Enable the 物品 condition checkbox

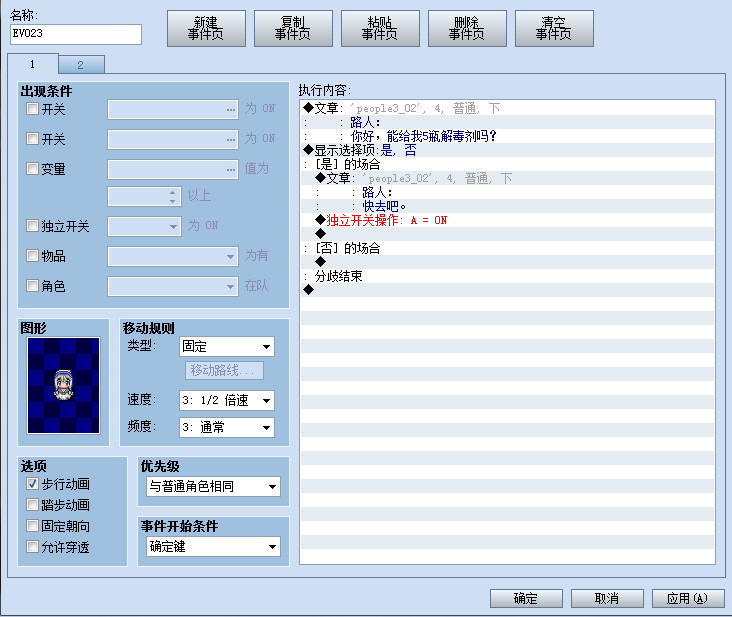[32, 255]
